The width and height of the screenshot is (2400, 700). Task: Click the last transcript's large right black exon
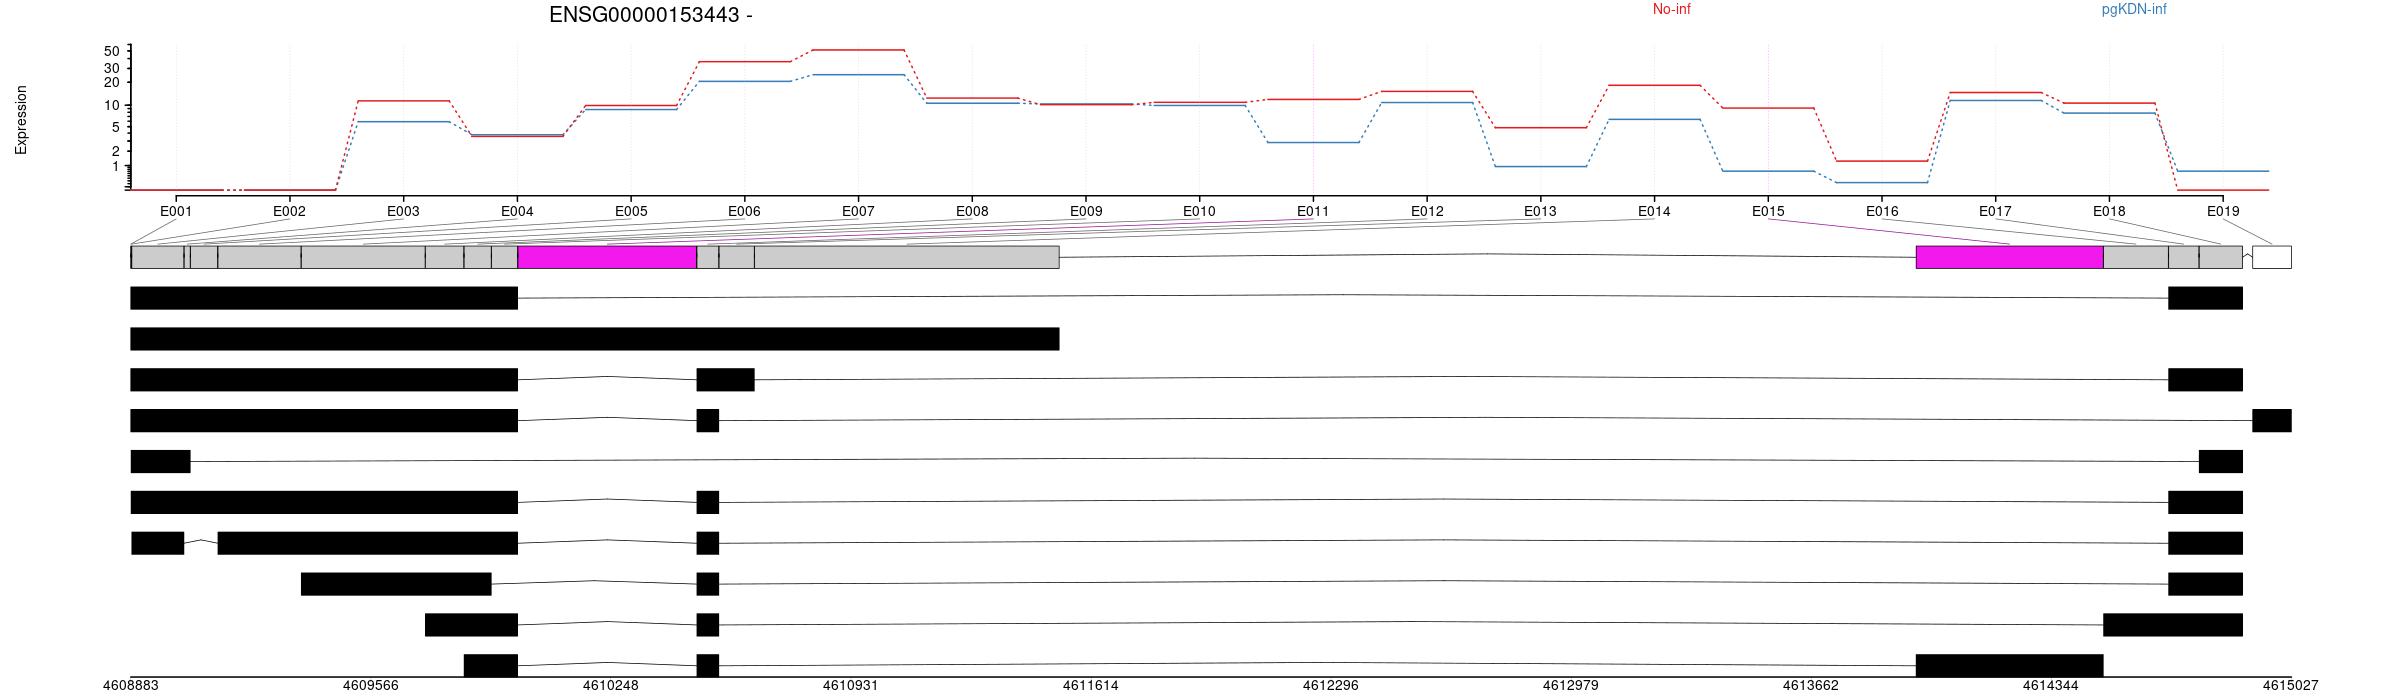point(2009,666)
